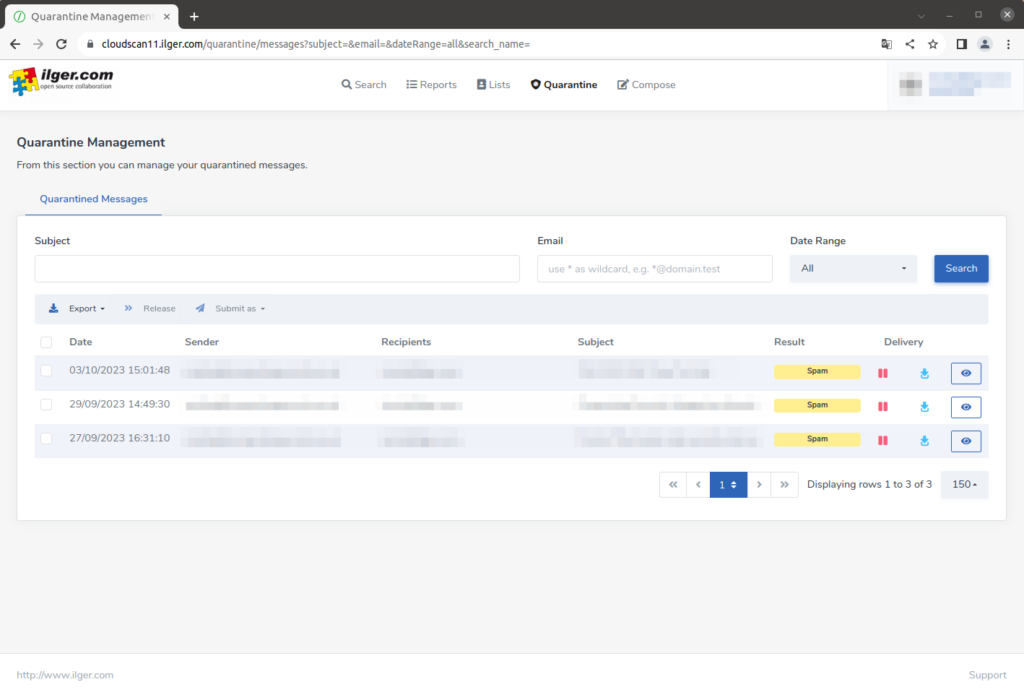Open the Export dropdown menu
The height and width of the screenshot is (695, 1024).
[x=77, y=308]
